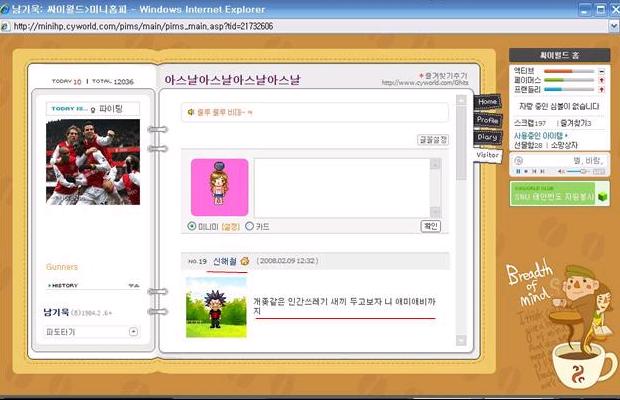The height and width of the screenshot is (400, 620).
Task: Open the 사용중인 아이템 link
Action: (541, 136)
